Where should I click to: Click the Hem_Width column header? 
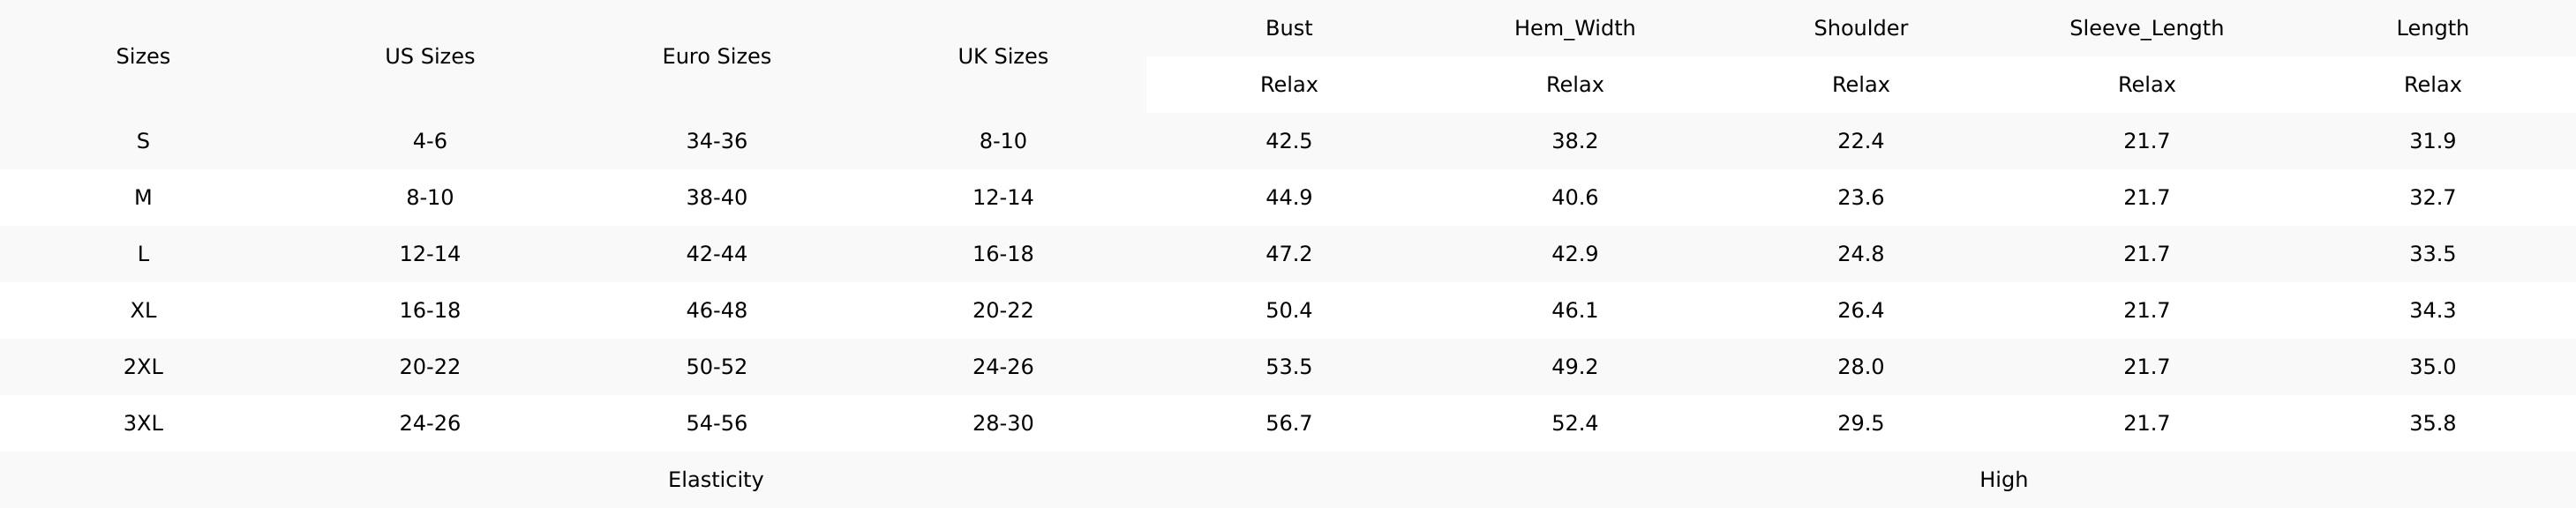pyautogui.click(x=1574, y=28)
